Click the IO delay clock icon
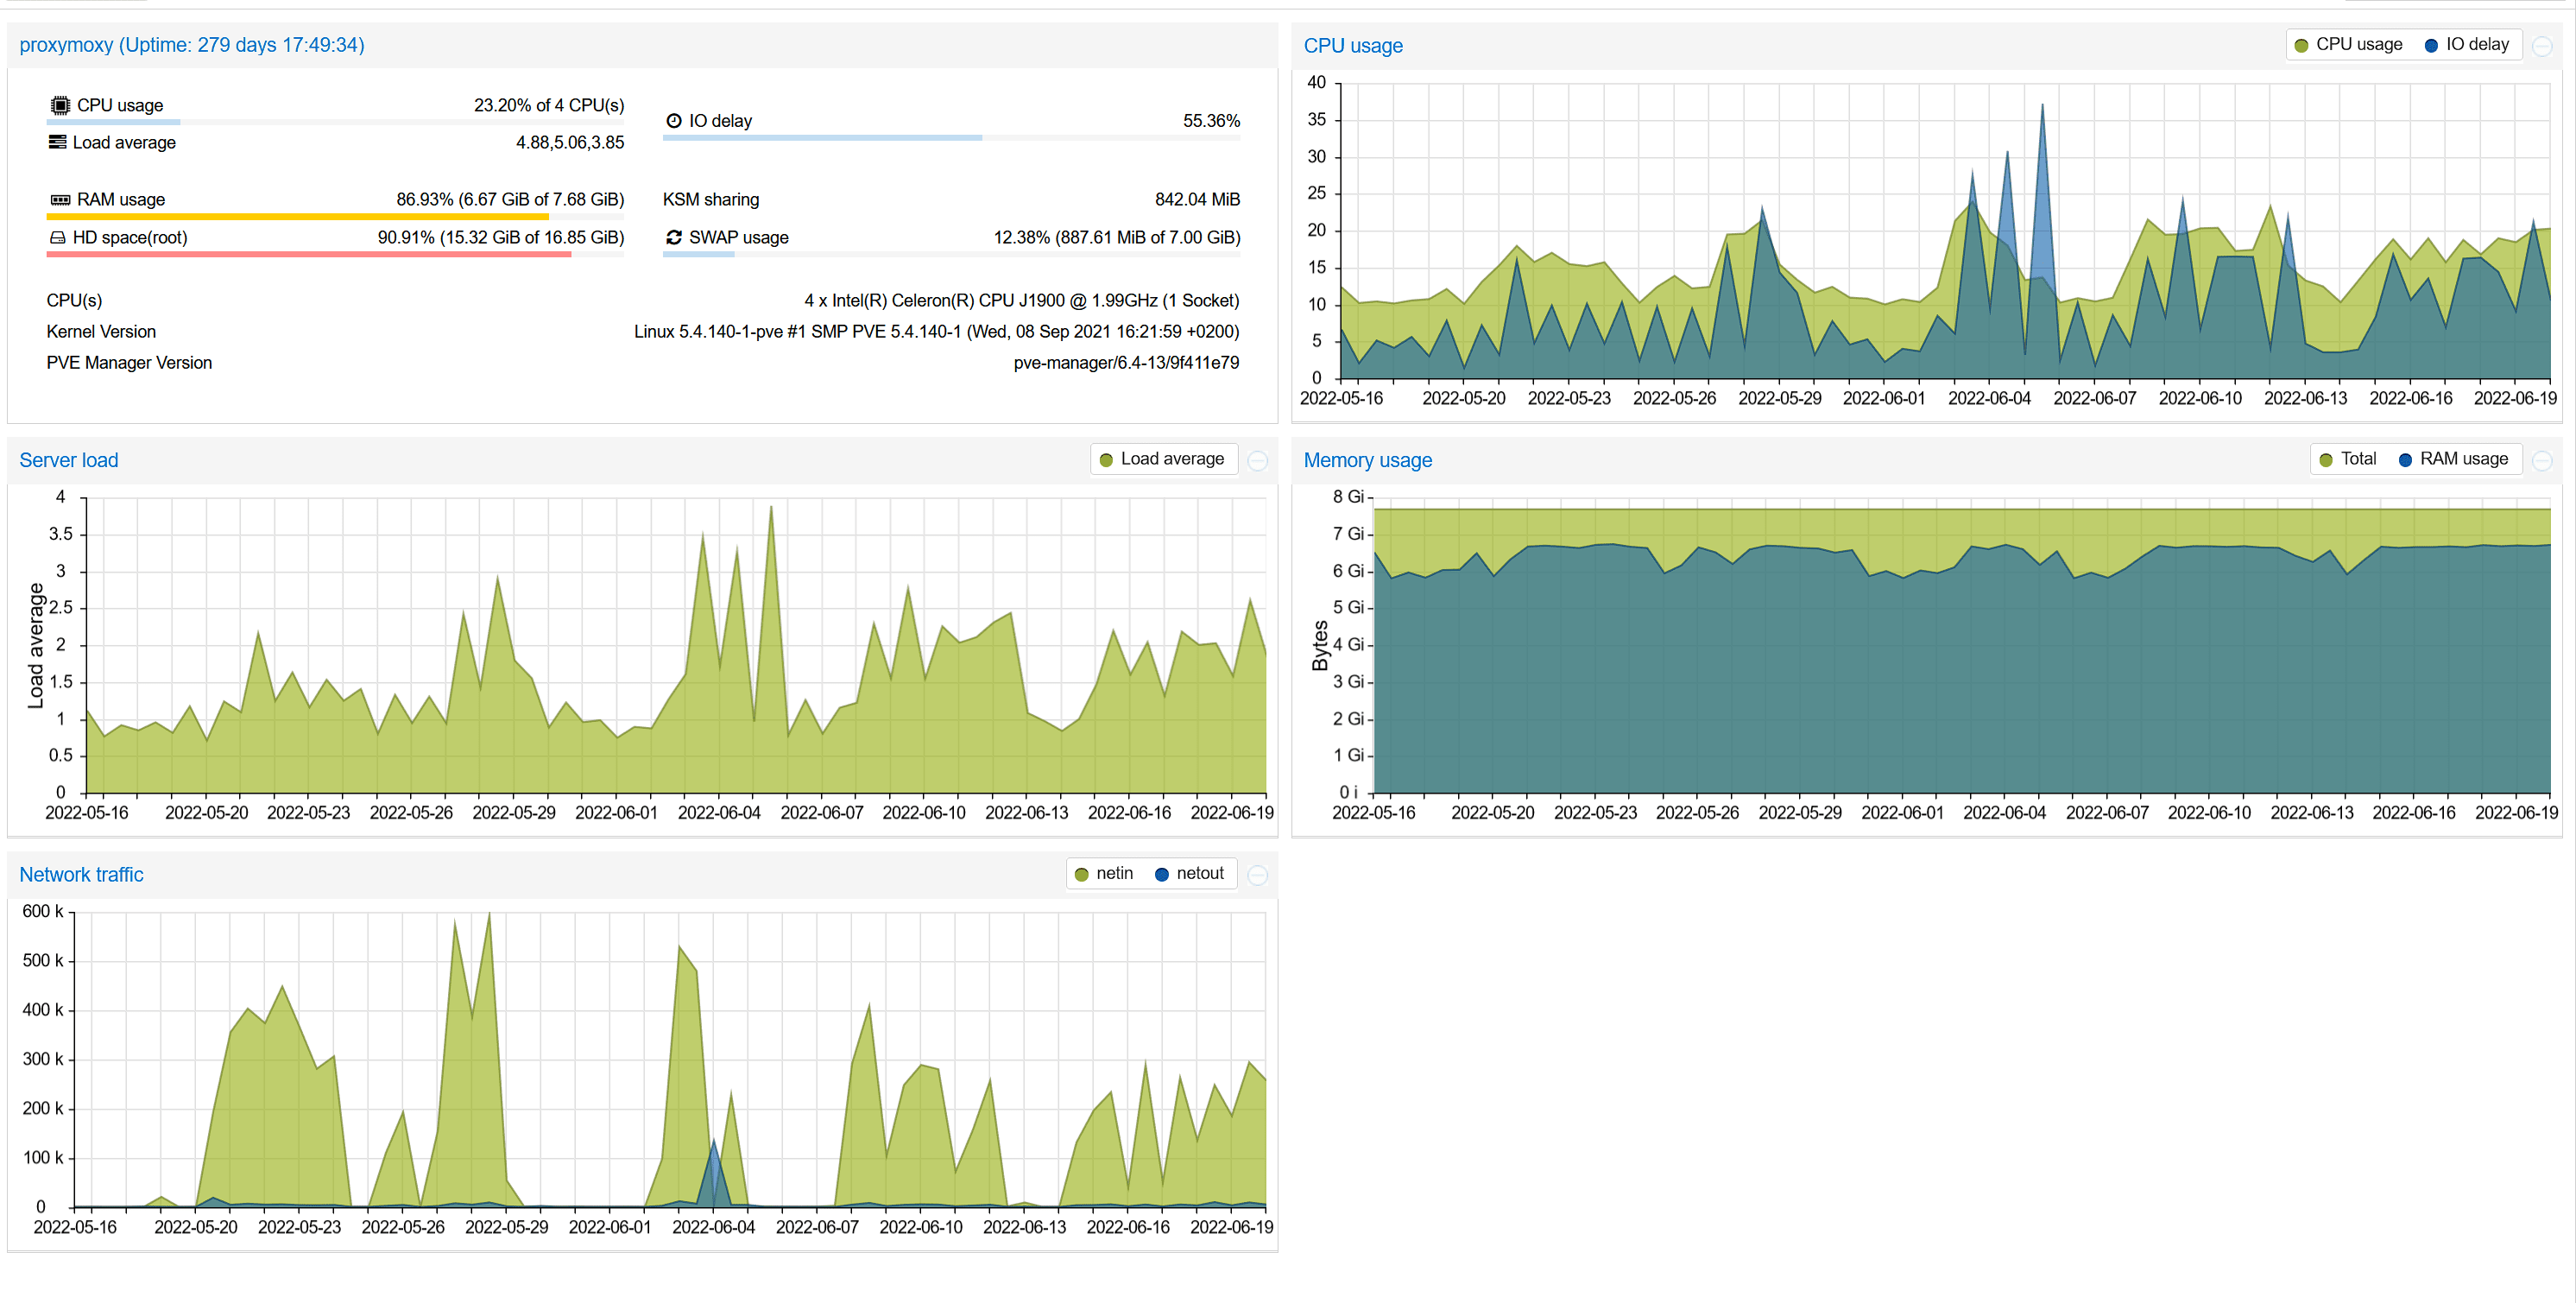The width and height of the screenshot is (2576, 1303). [x=674, y=120]
